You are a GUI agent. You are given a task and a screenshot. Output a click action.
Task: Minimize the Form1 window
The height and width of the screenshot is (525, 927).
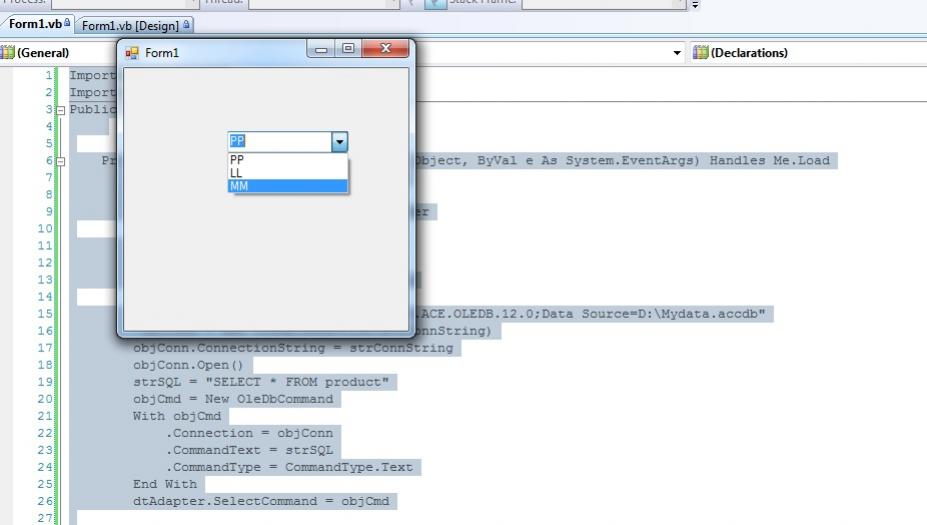click(321, 49)
